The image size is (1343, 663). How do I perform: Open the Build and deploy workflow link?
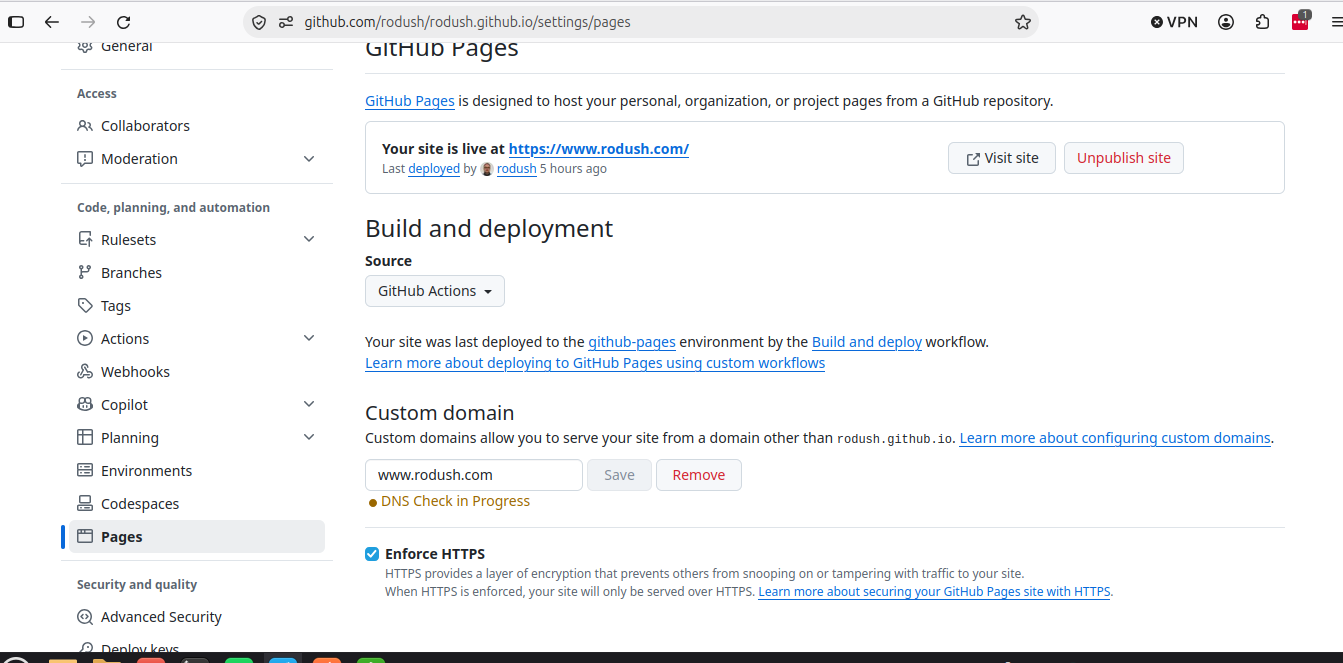(x=867, y=342)
